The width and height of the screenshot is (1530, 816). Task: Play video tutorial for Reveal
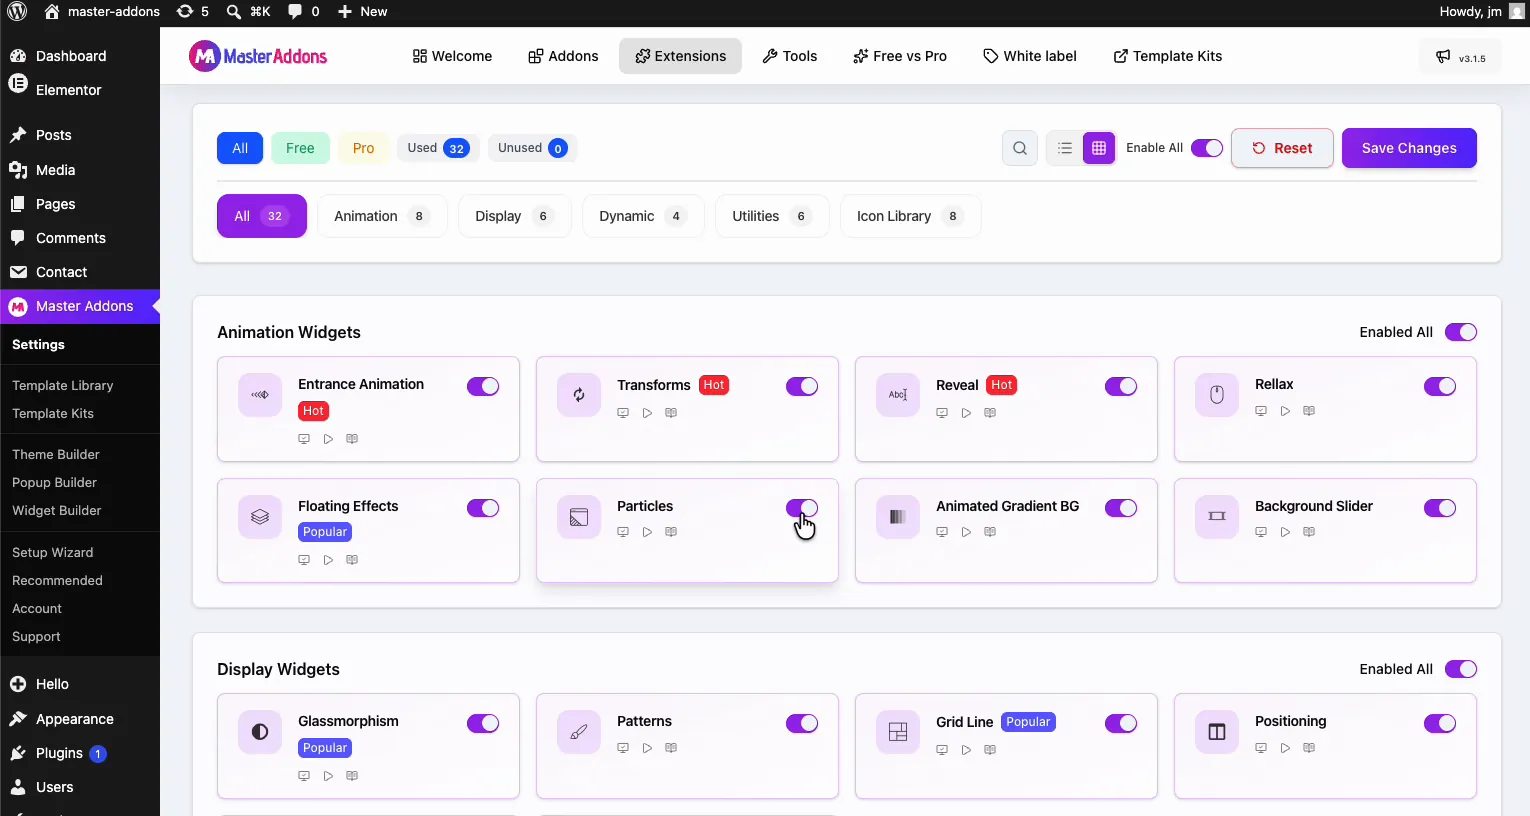point(966,413)
